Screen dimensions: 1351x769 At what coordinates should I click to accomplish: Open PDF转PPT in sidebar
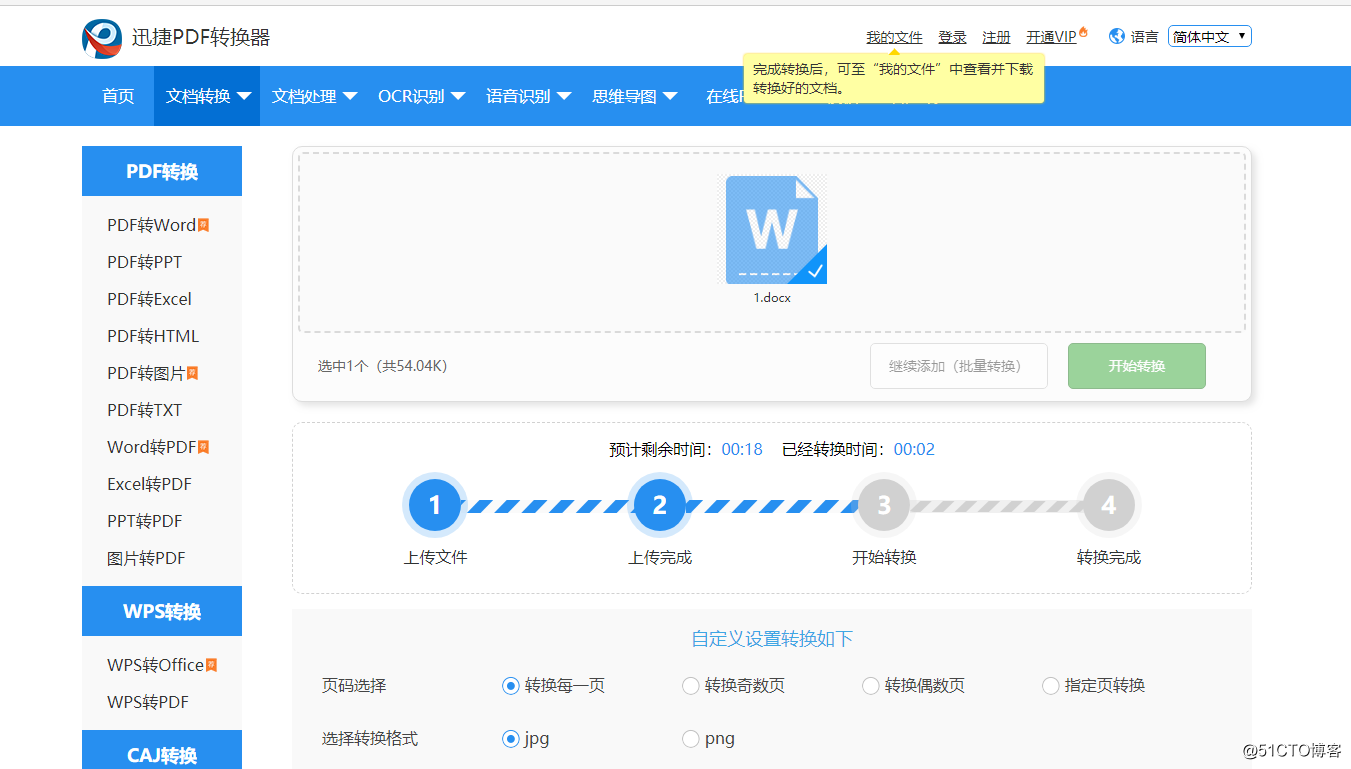(145, 262)
